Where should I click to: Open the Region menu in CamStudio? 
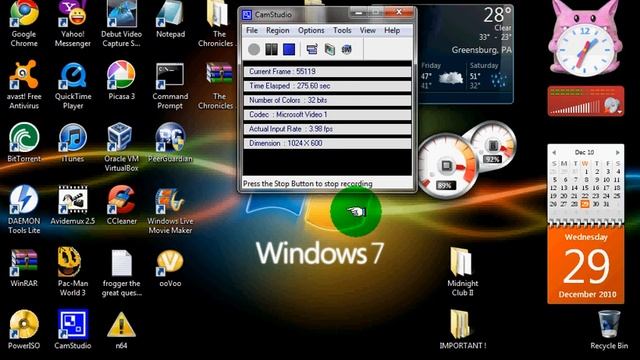[x=278, y=31]
